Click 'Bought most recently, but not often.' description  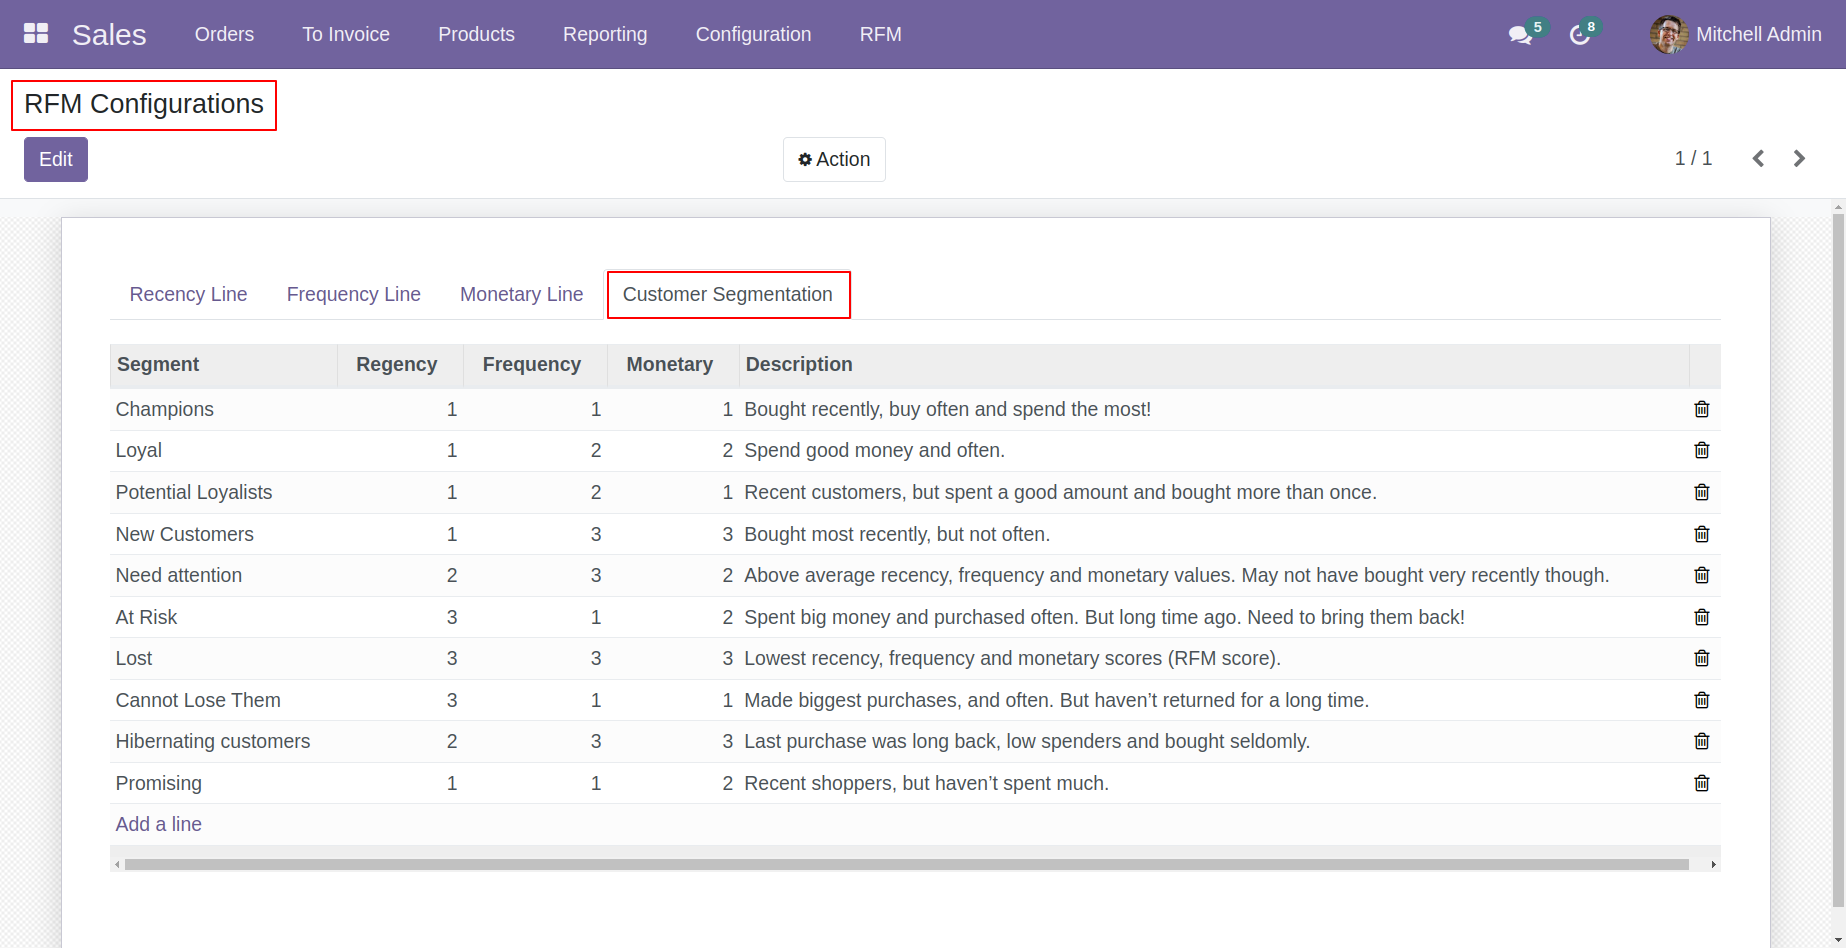click(897, 534)
